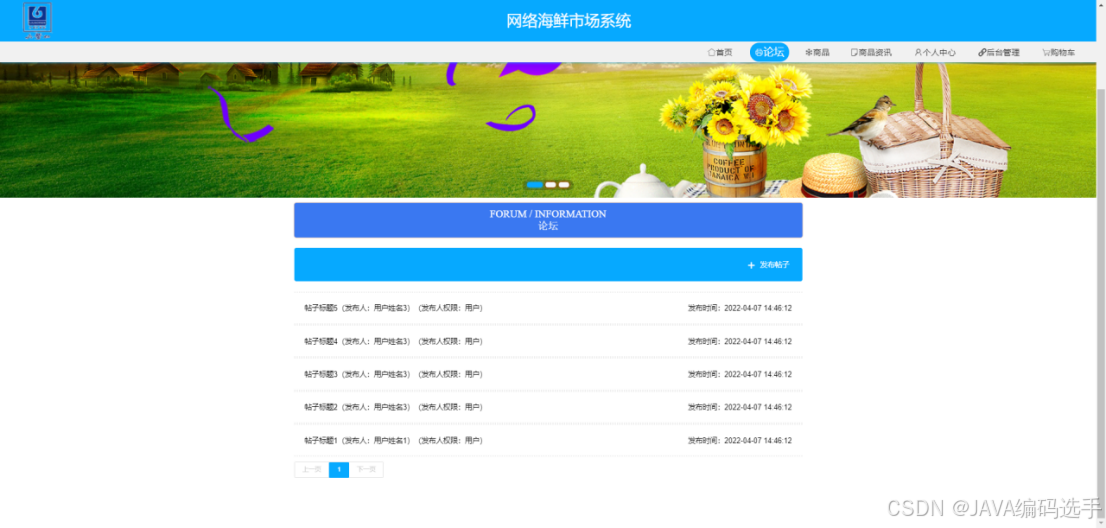Select the 论坛 forum menu item

point(770,52)
